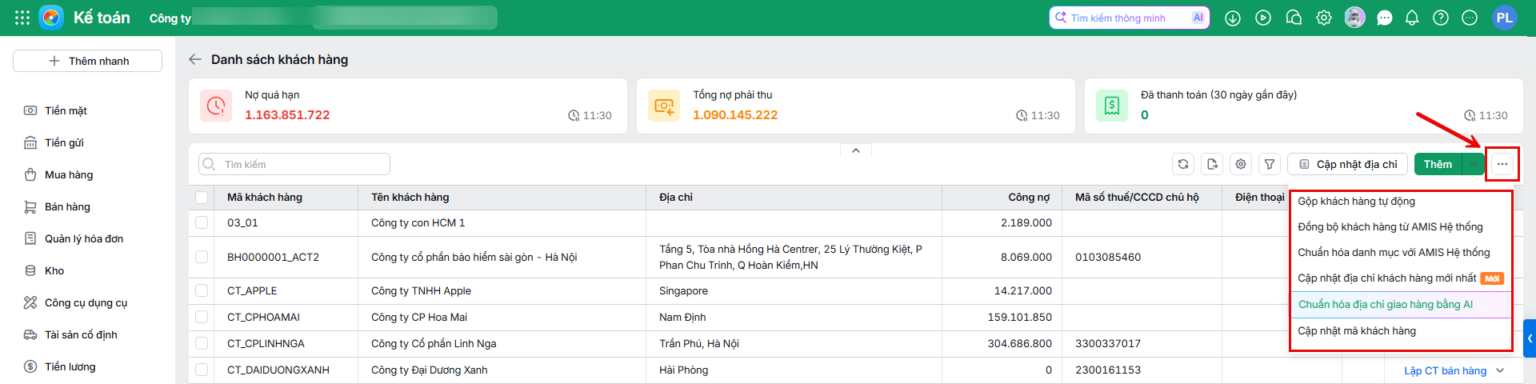This screenshot has width=1536, height=384.
Task: Tick the checkbox for row CT_APPLE
Action: (202, 291)
